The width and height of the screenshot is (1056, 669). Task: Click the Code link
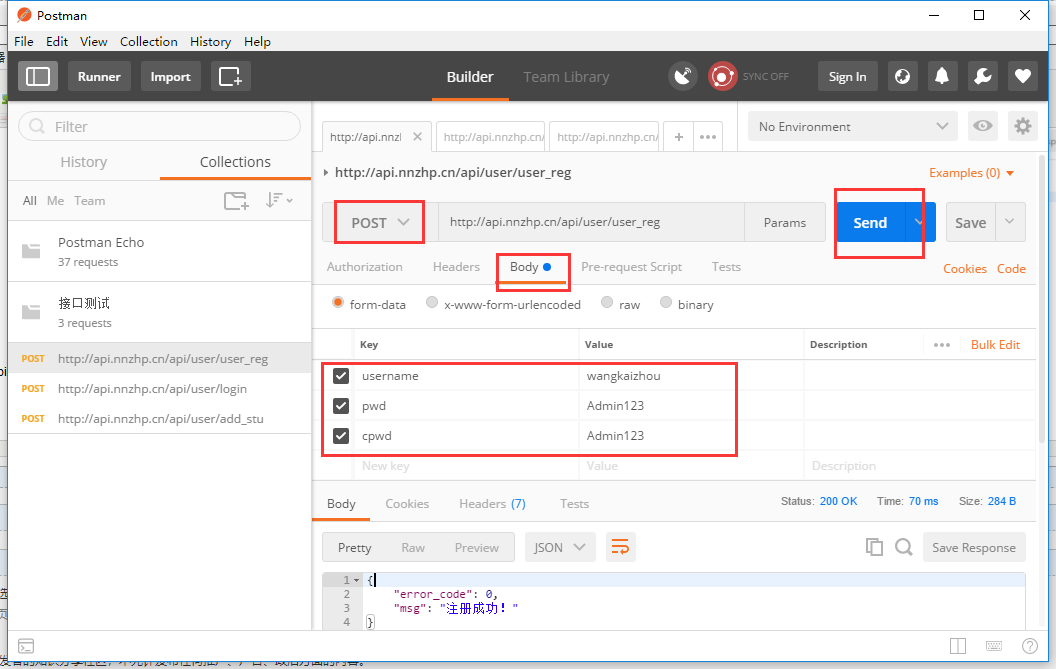(x=1011, y=269)
